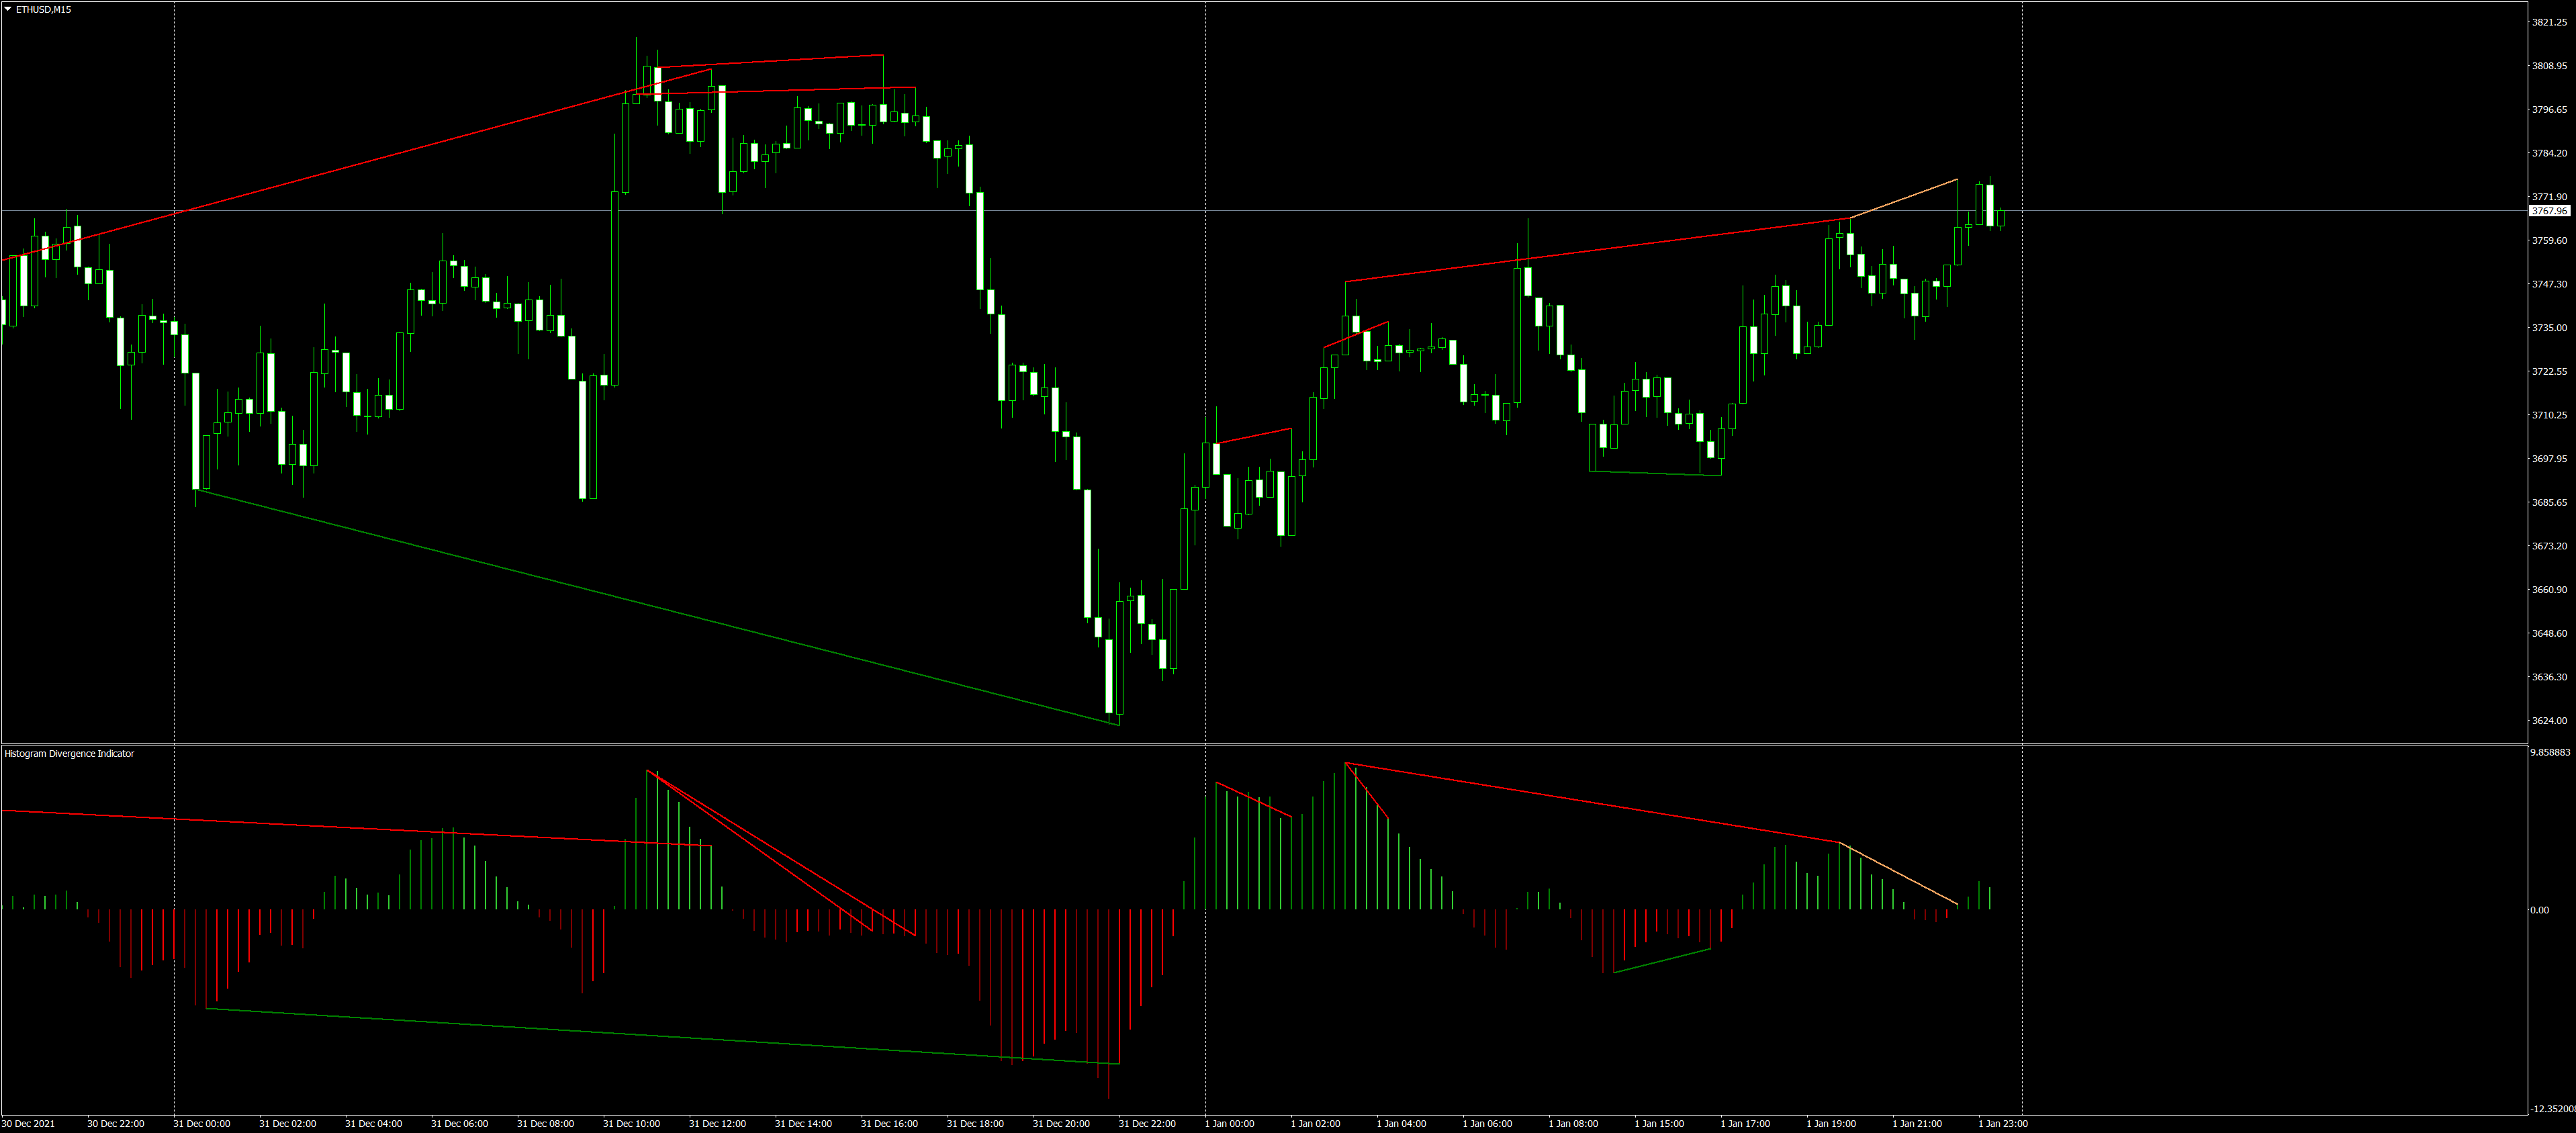Click the 31 Dec 12:00 time label
The height and width of the screenshot is (1133, 2576).
717,1123
